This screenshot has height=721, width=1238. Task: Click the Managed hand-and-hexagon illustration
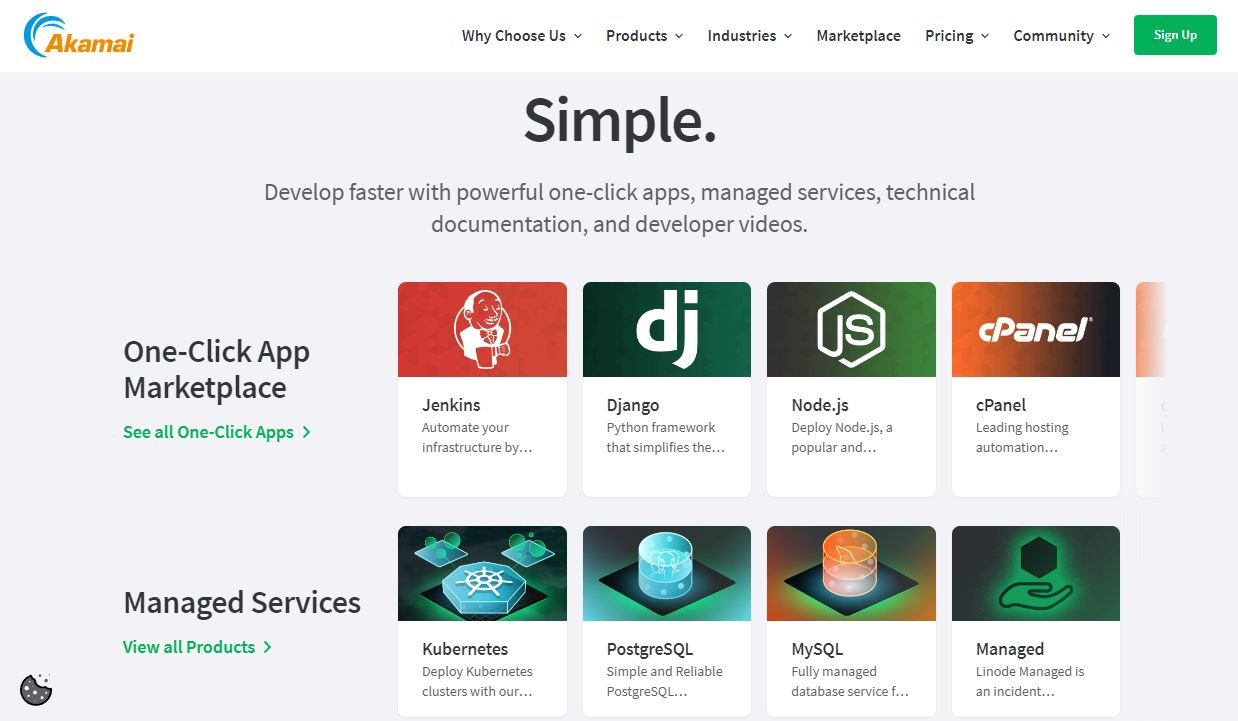(1035, 573)
